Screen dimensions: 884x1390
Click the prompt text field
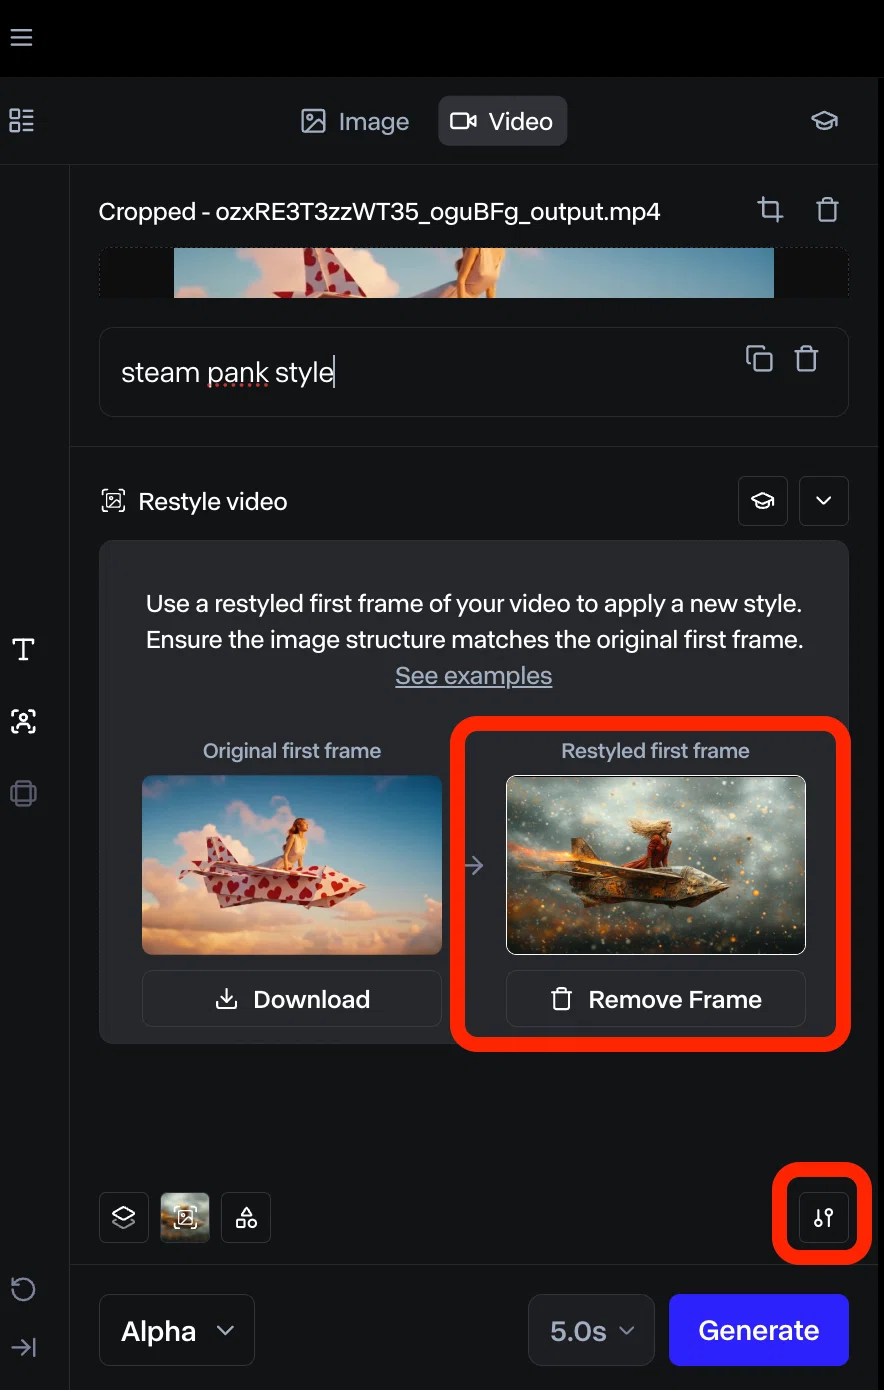[x=474, y=372]
